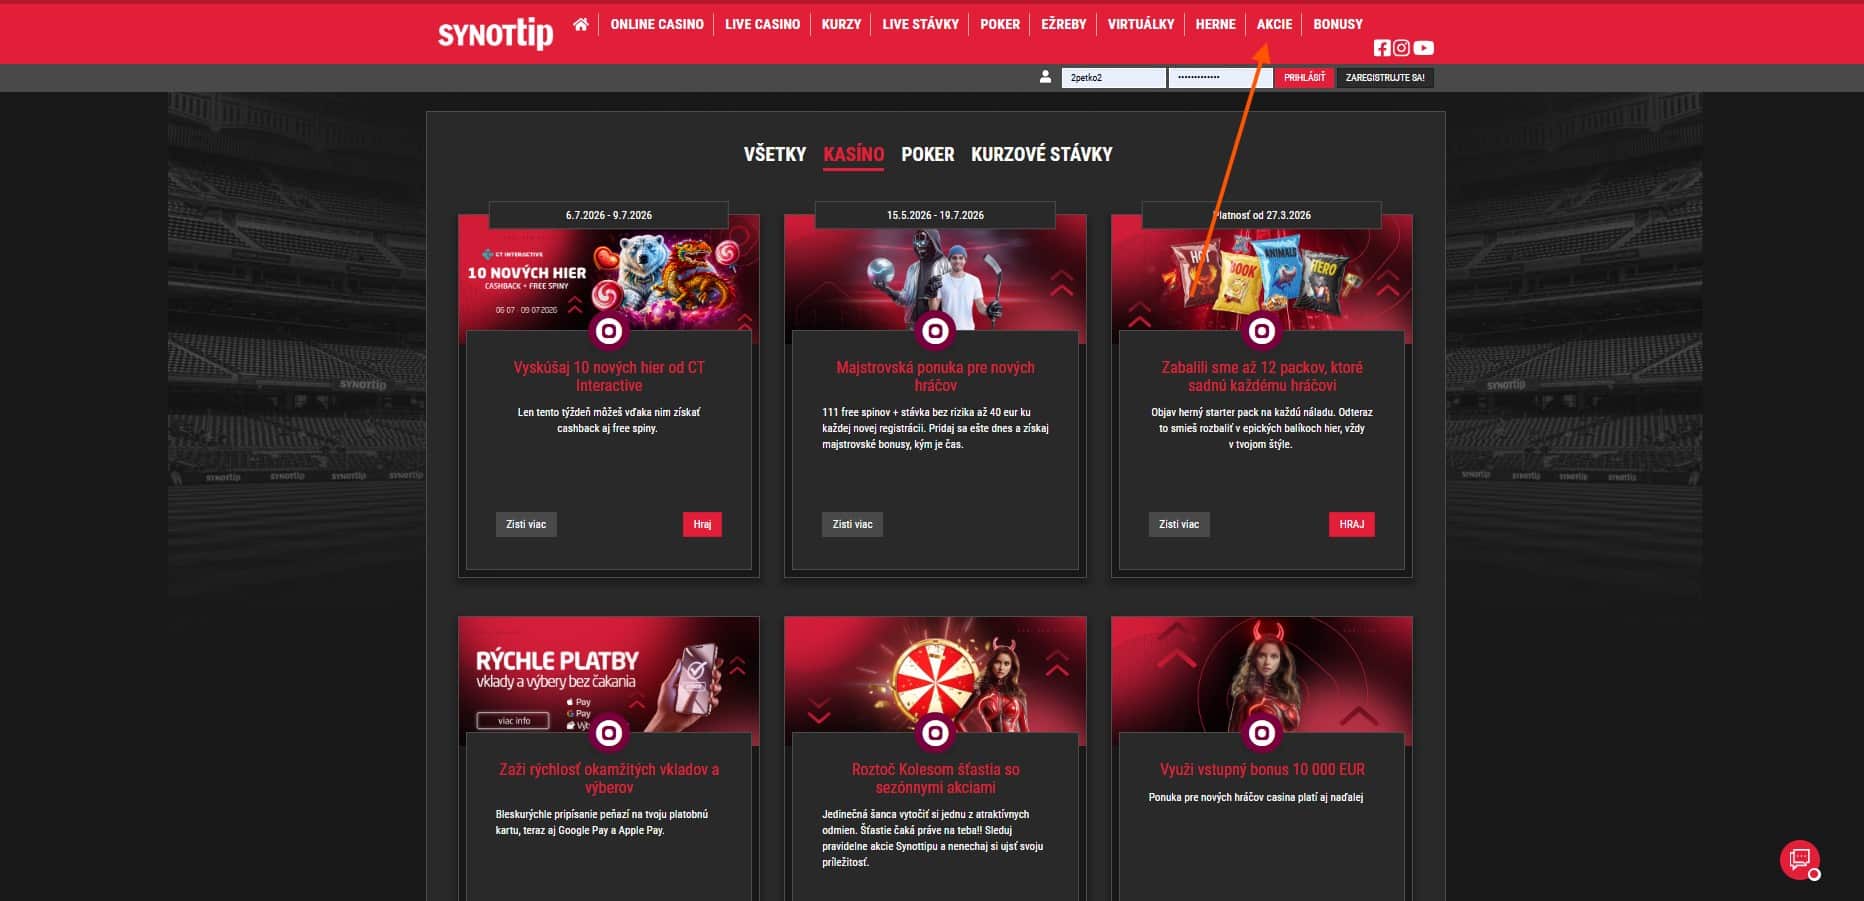Open Synottip YouTube channel

pyautogui.click(x=1424, y=48)
